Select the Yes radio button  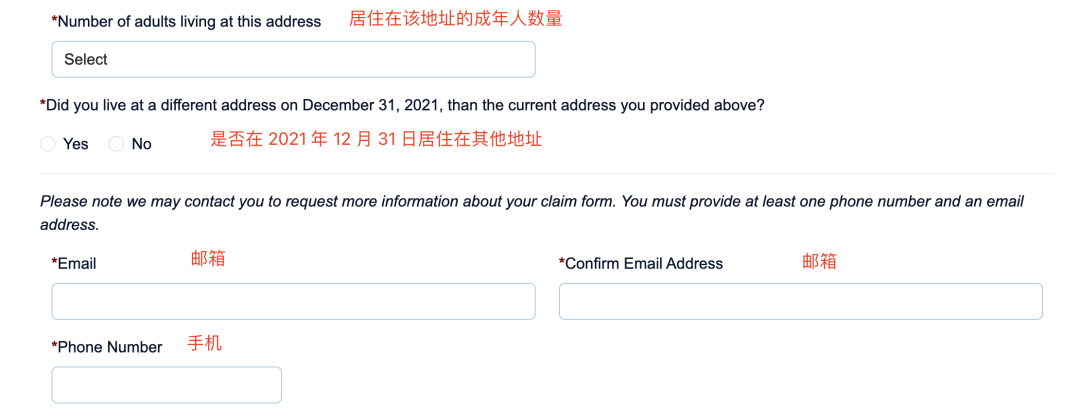click(48, 144)
